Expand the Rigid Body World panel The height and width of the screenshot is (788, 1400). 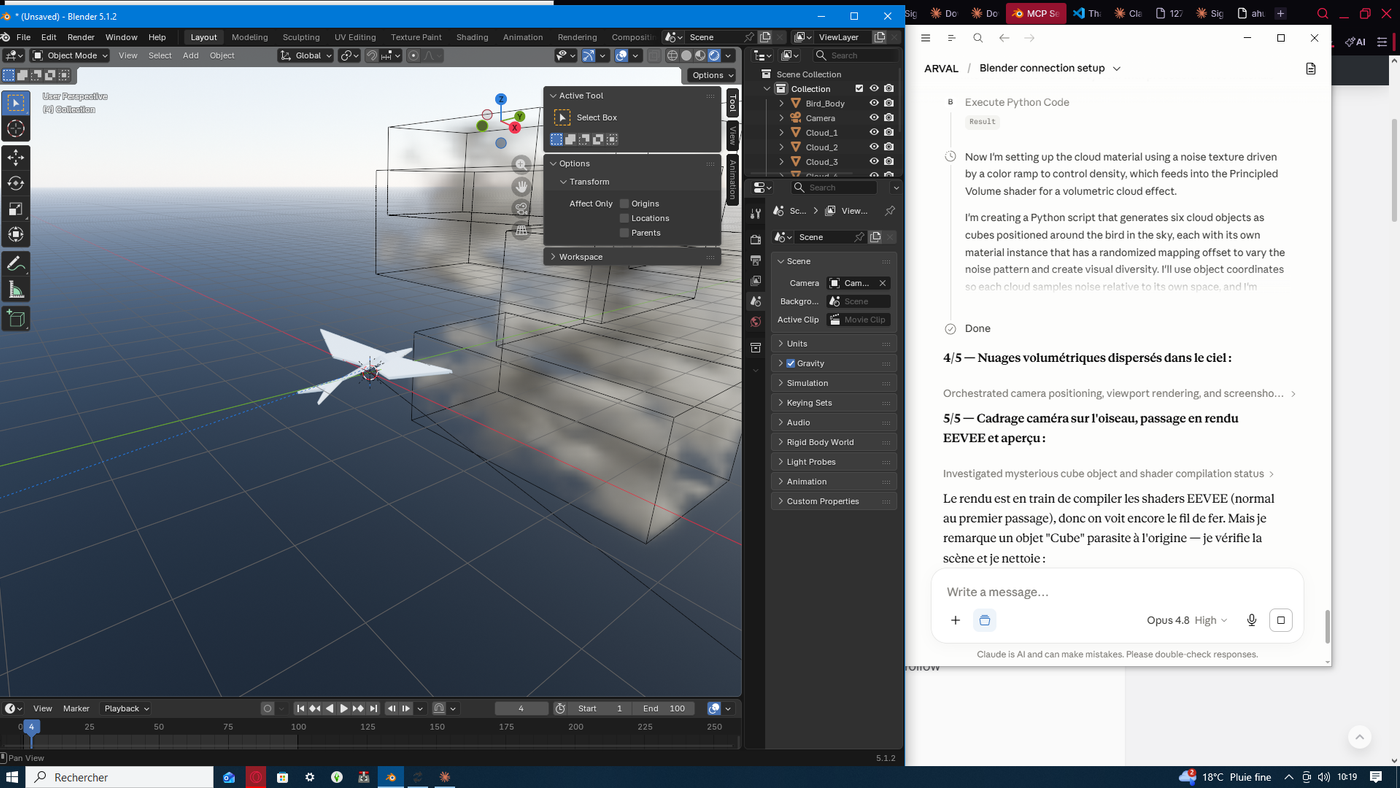pyautogui.click(x=834, y=442)
